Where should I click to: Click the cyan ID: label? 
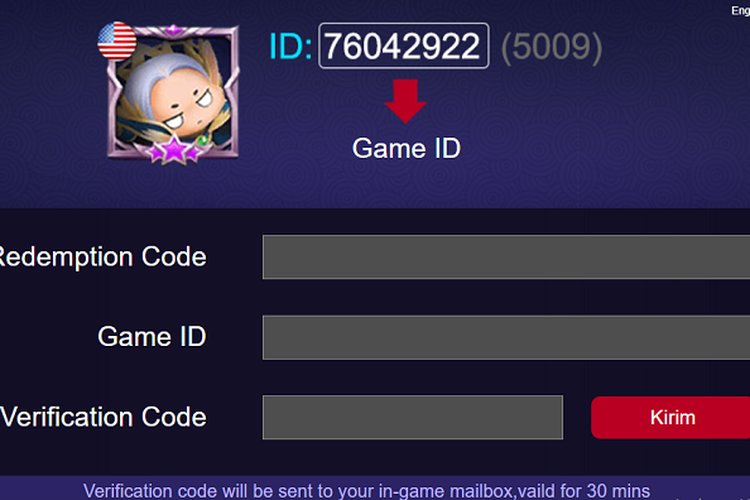(x=291, y=46)
